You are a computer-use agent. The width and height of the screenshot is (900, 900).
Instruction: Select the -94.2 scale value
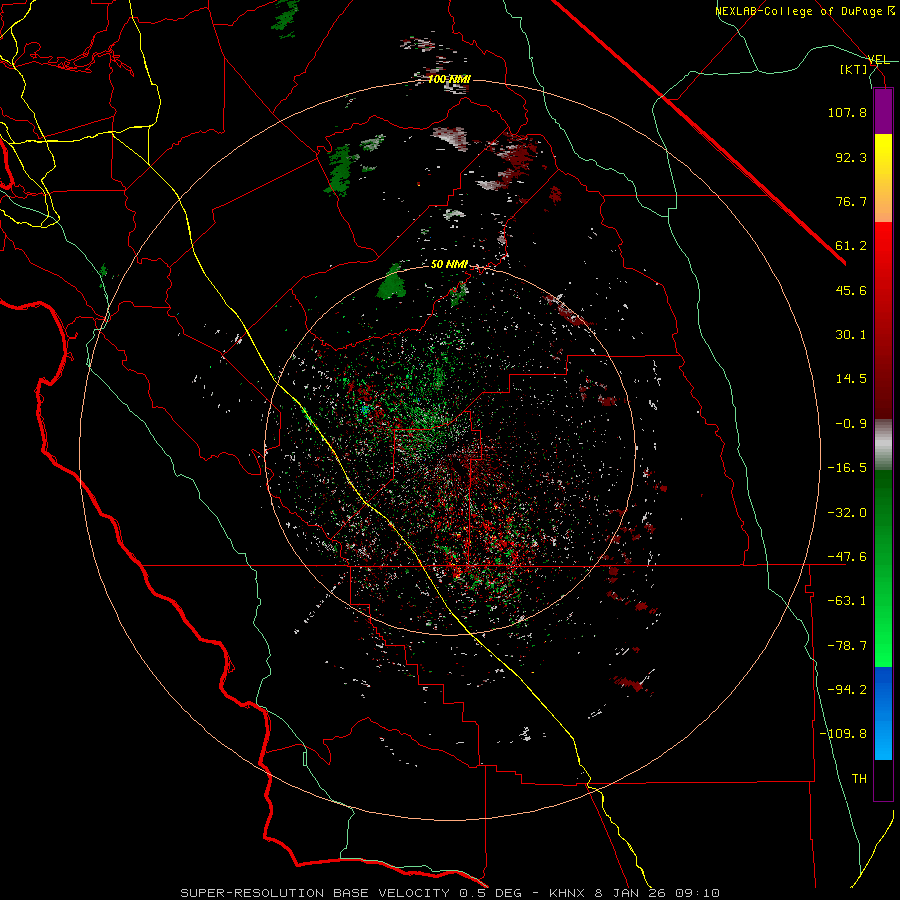(x=847, y=690)
